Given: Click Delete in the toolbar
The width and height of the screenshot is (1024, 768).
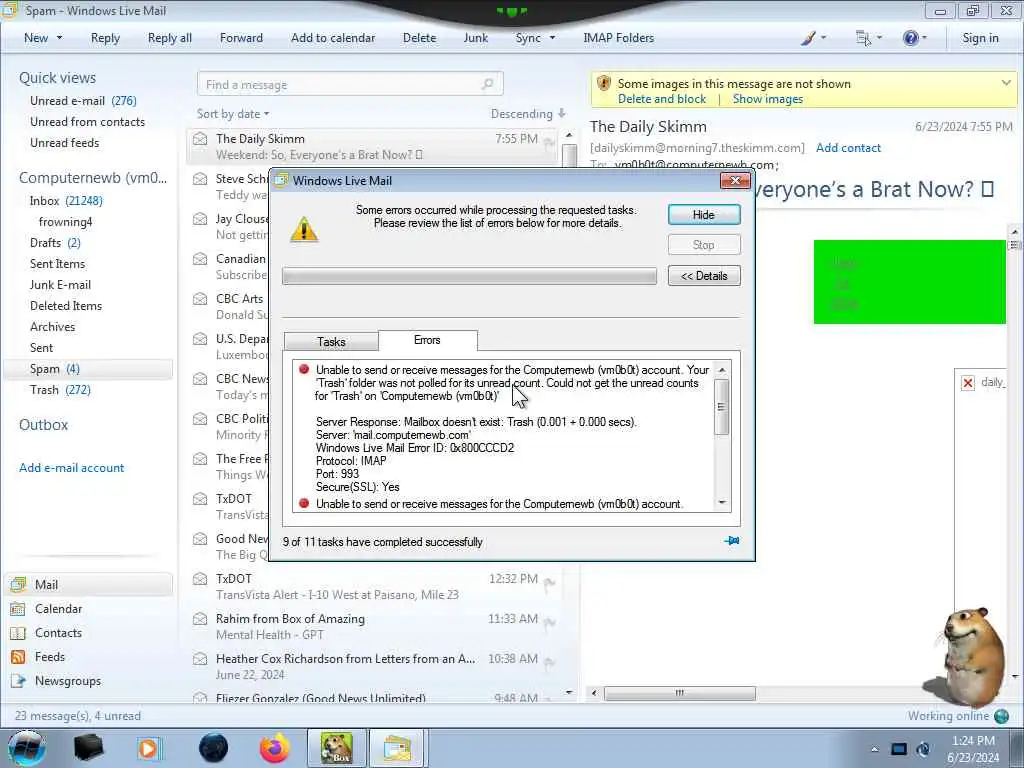Looking at the screenshot, I should pyautogui.click(x=419, y=38).
